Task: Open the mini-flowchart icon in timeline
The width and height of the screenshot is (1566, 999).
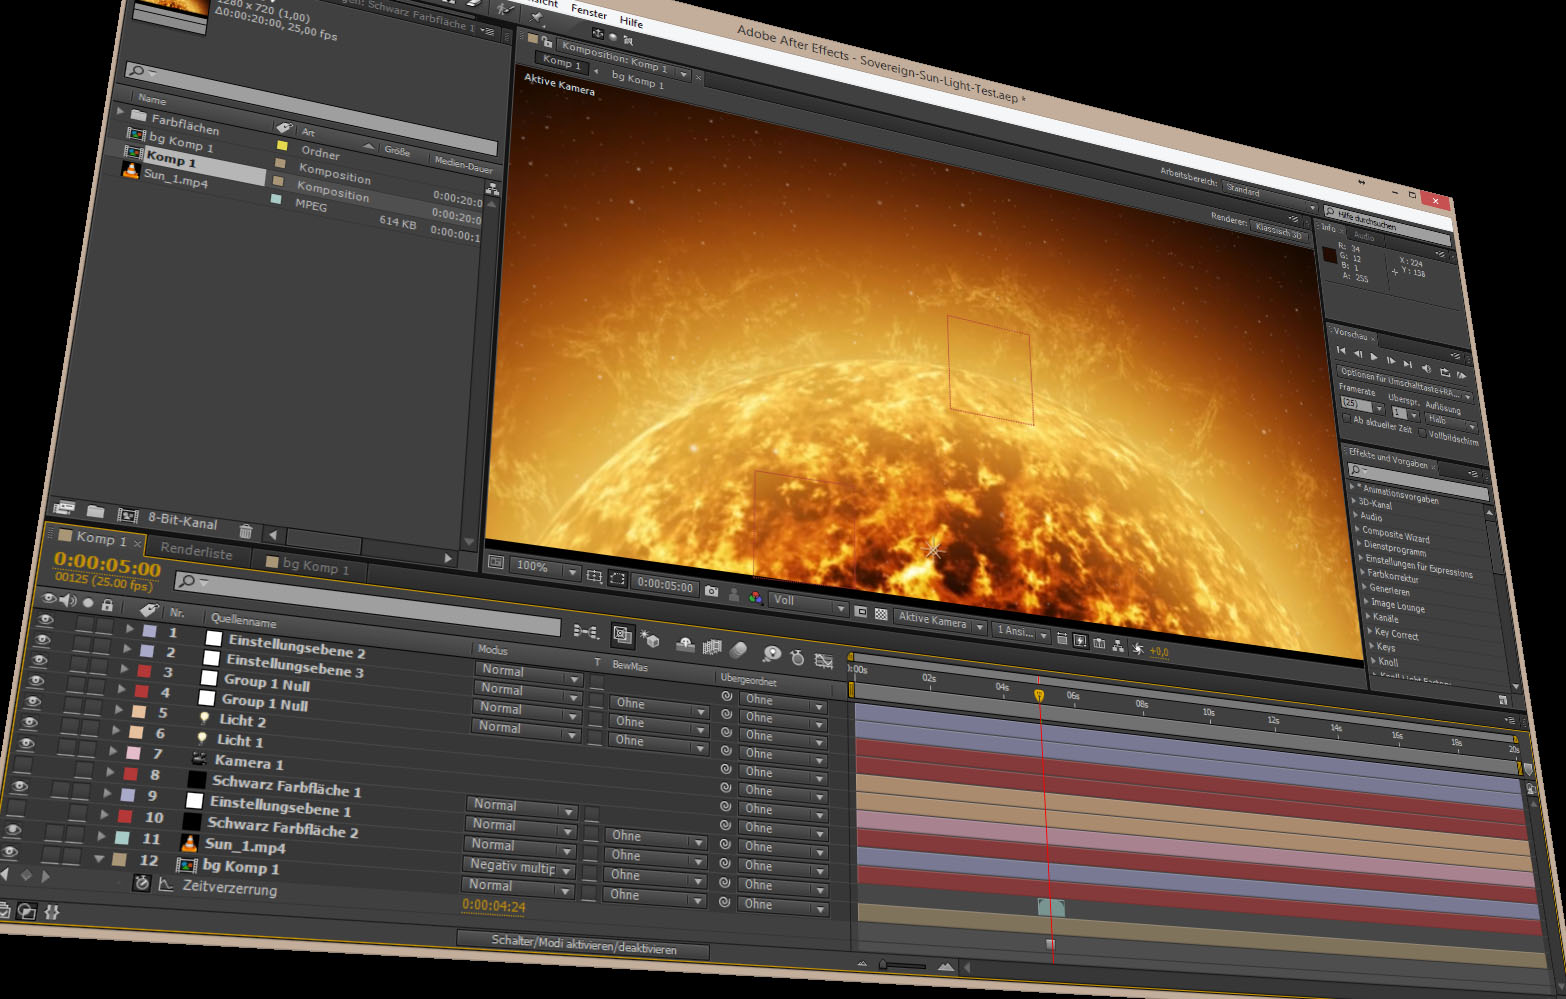Action: coord(586,631)
